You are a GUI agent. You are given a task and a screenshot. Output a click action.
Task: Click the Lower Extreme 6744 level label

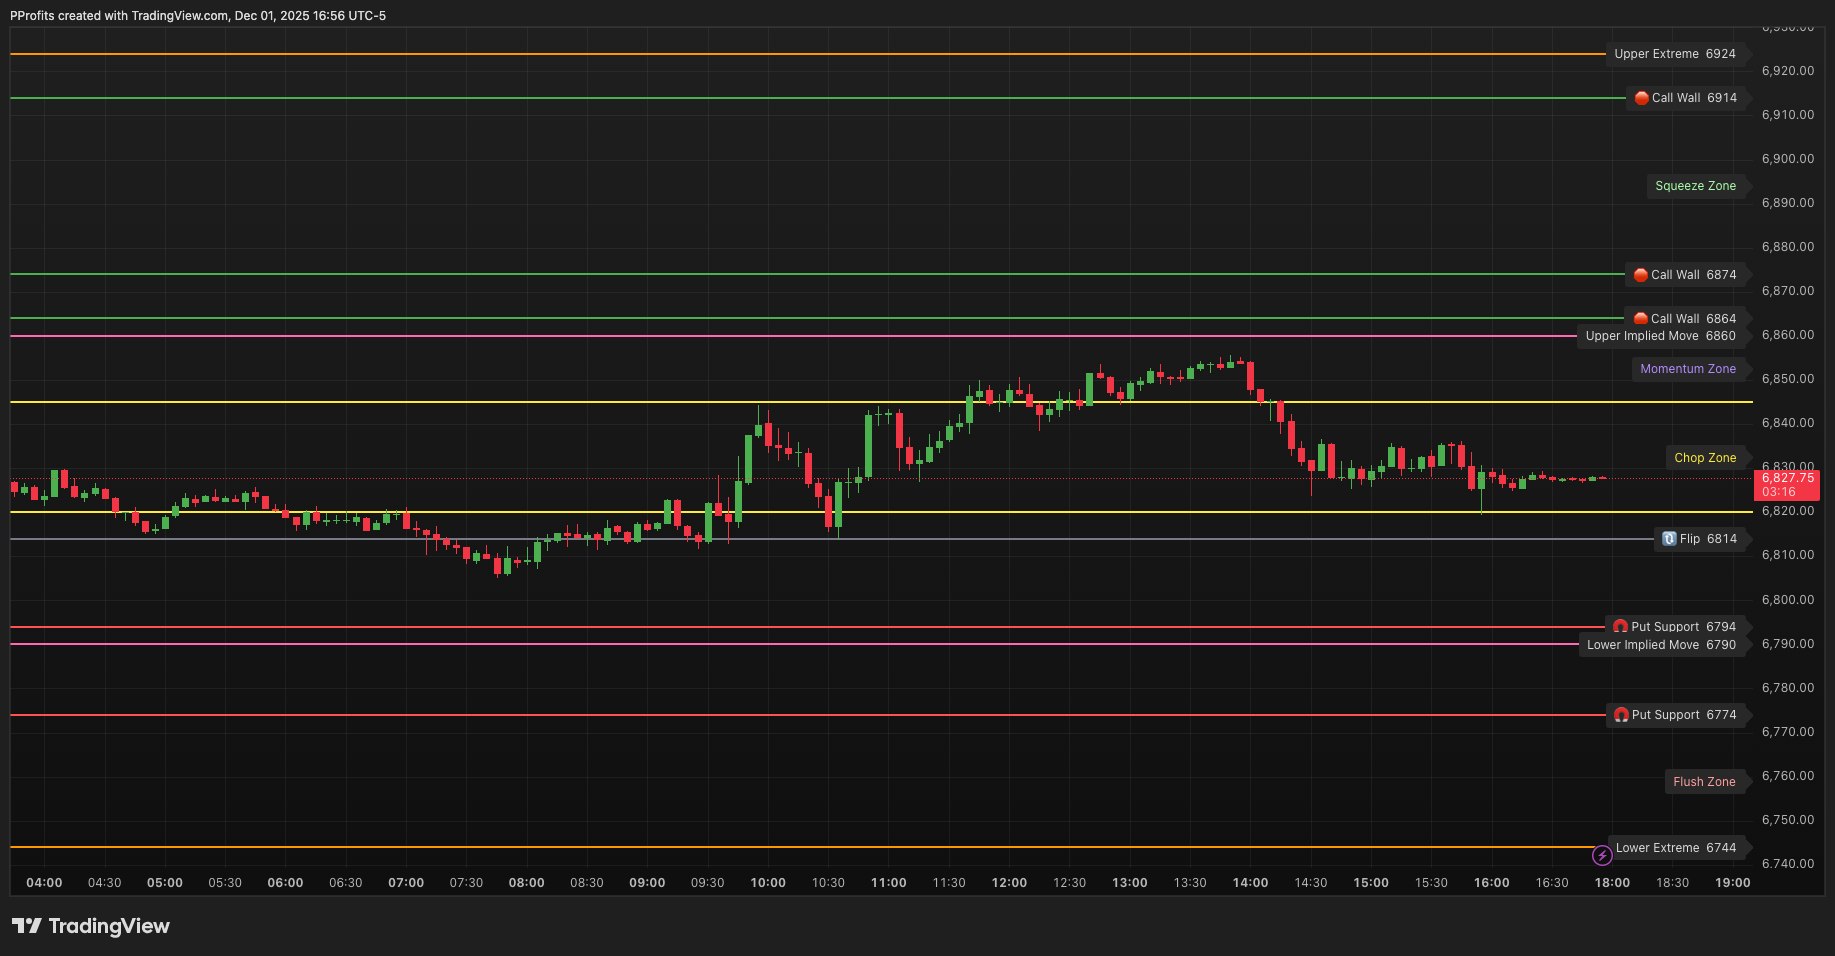coord(1677,847)
